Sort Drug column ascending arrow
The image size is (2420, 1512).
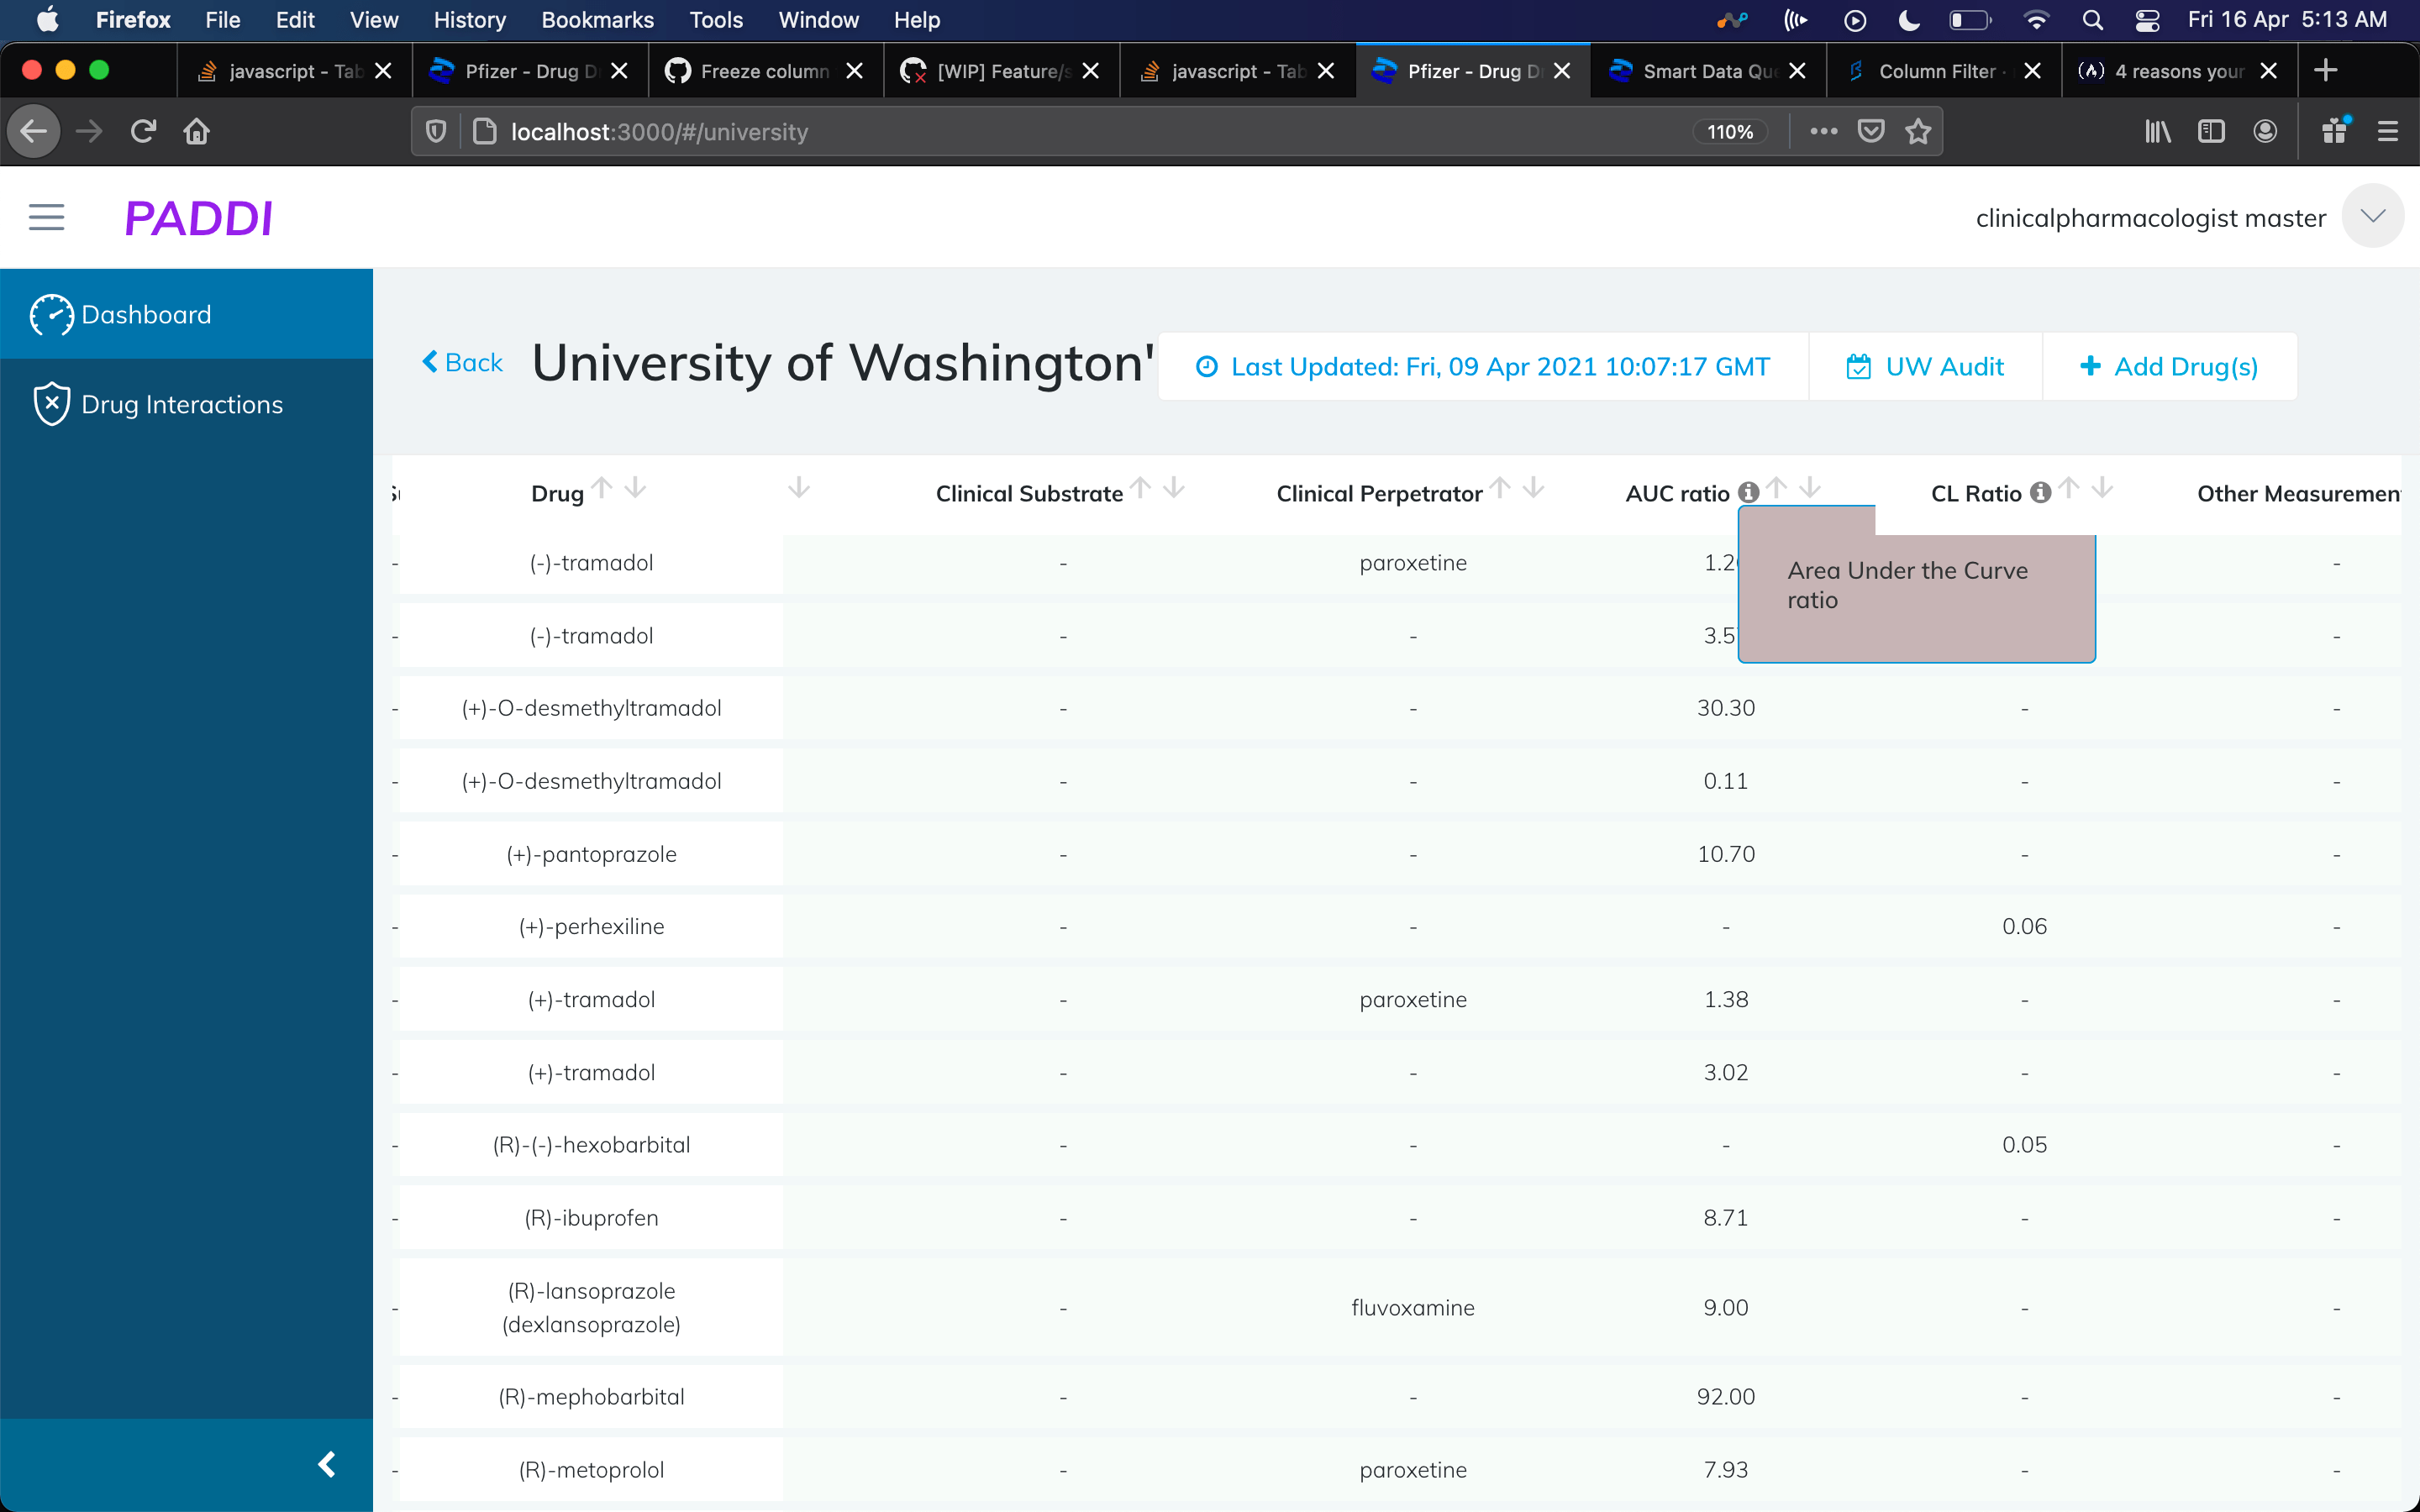click(x=602, y=487)
